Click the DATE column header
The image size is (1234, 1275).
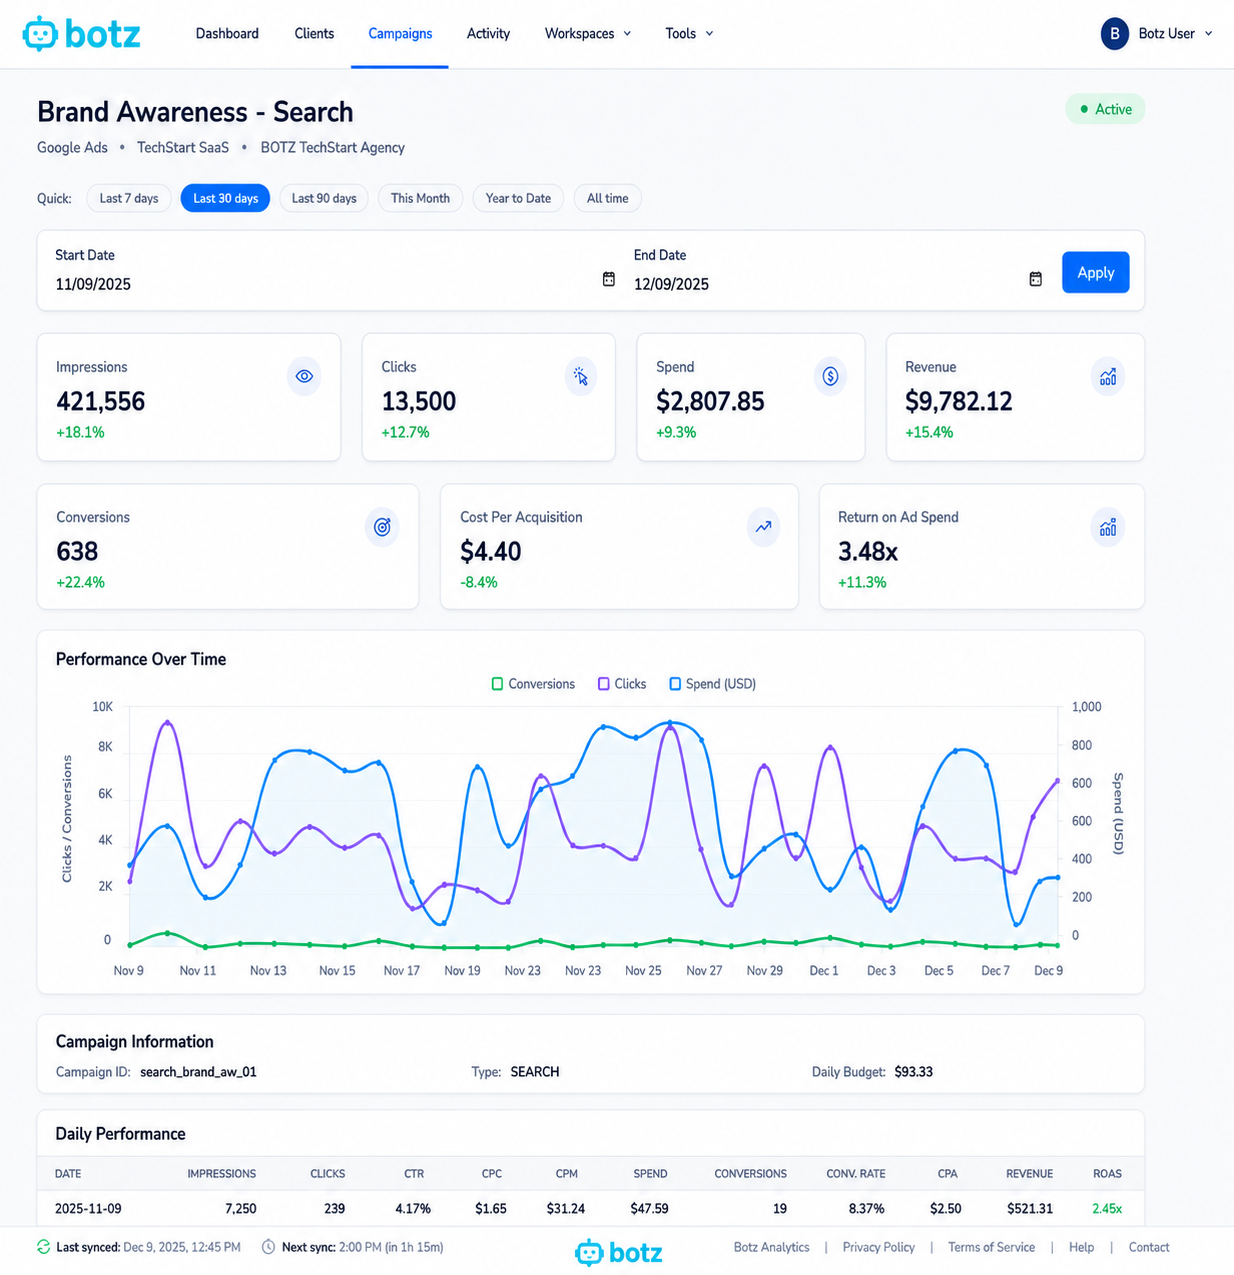tap(68, 1174)
